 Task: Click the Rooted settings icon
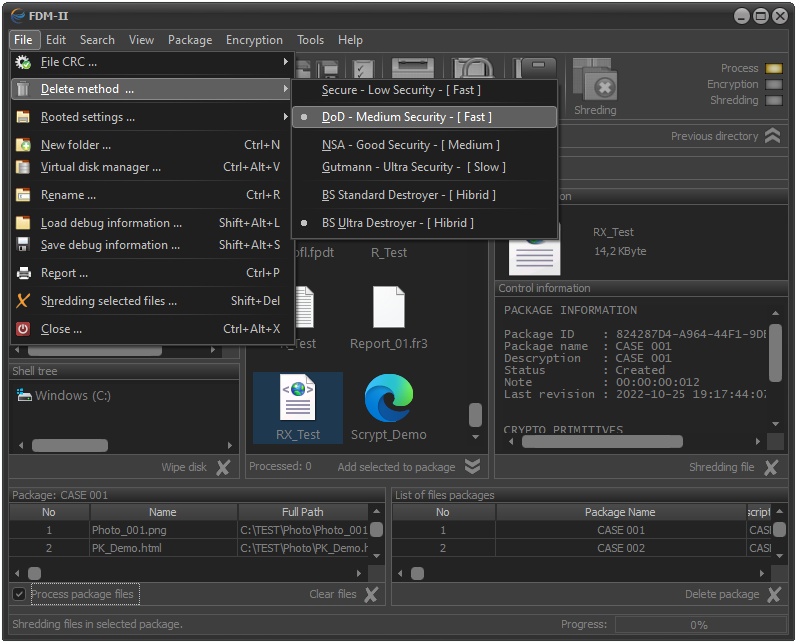click(x=23, y=117)
